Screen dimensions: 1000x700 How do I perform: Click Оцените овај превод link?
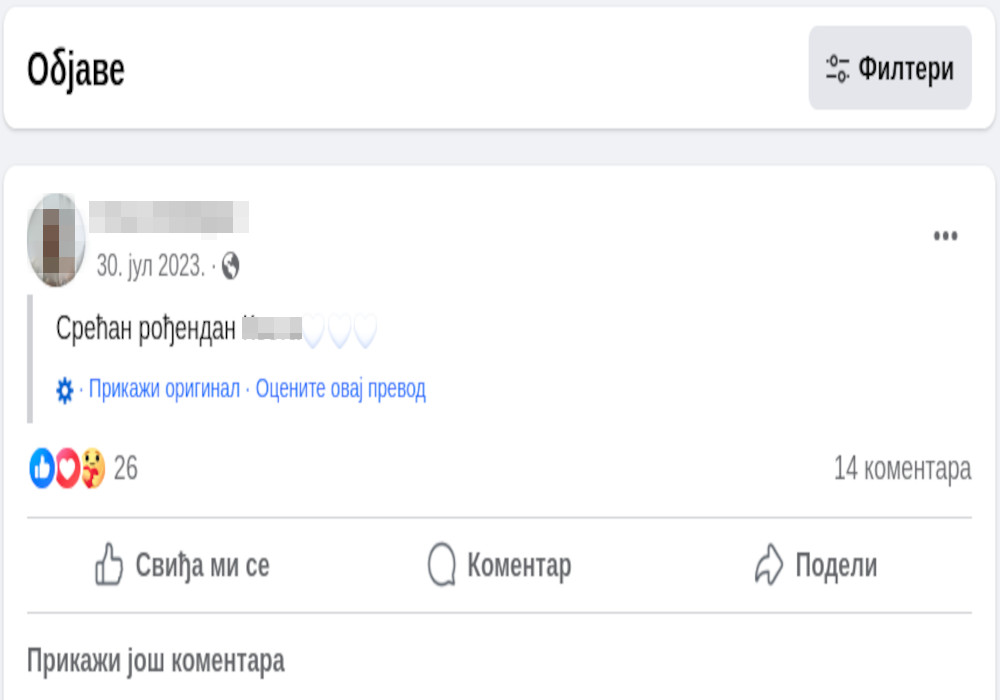coord(340,389)
